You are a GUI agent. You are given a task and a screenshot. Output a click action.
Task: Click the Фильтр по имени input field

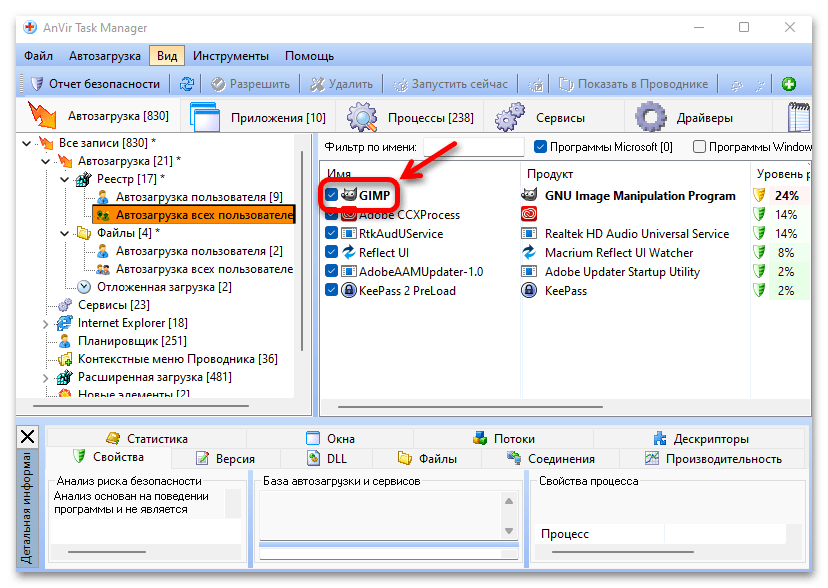tap(474, 147)
